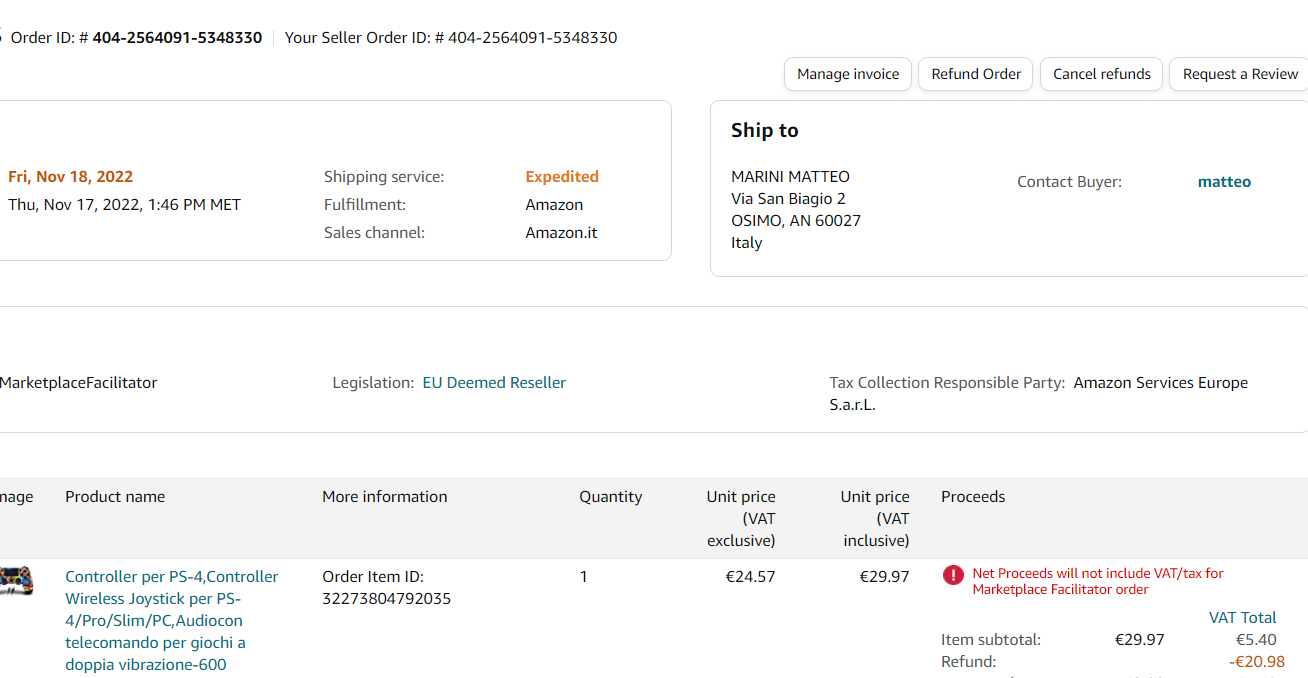Image resolution: width=1308 pixels, height=678 pixels.
Task: Click Request a Review button
Action: tap(1240, 74)
